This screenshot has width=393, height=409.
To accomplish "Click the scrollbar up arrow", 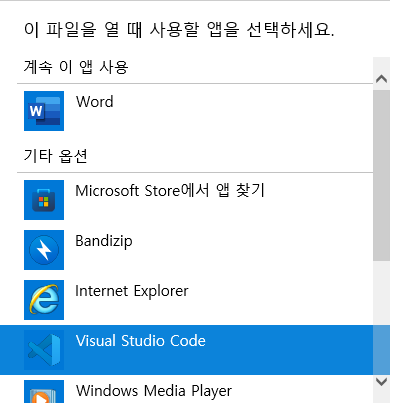I will [381, 79].
